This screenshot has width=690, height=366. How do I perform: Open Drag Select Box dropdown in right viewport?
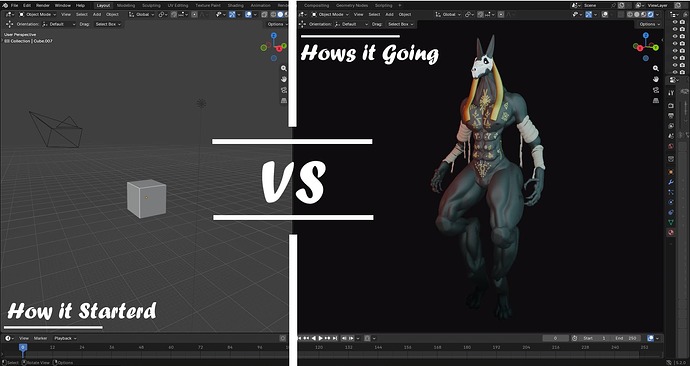(x=400, y=24)
